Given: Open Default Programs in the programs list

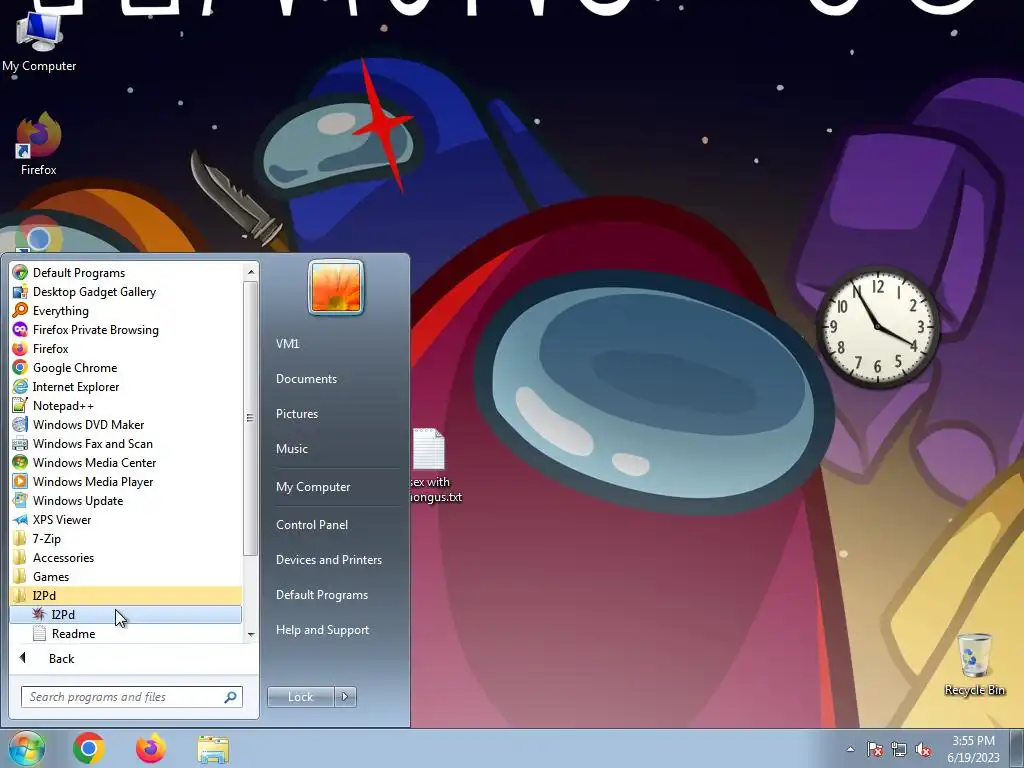Looking at the screenshot, I should pos(126,273).
